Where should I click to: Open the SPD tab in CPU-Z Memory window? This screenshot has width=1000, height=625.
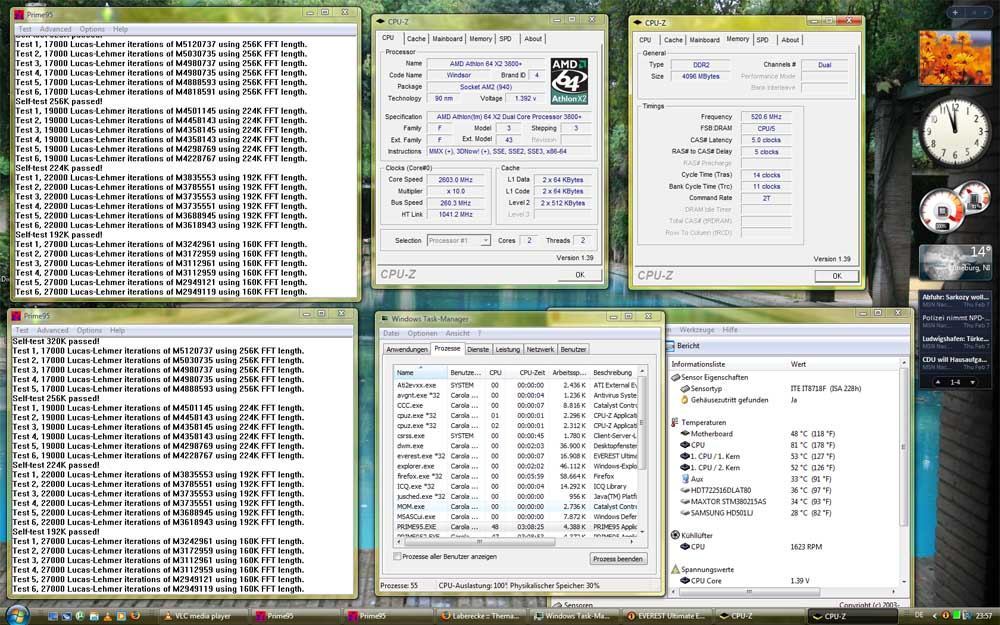[x=763, y=40]
